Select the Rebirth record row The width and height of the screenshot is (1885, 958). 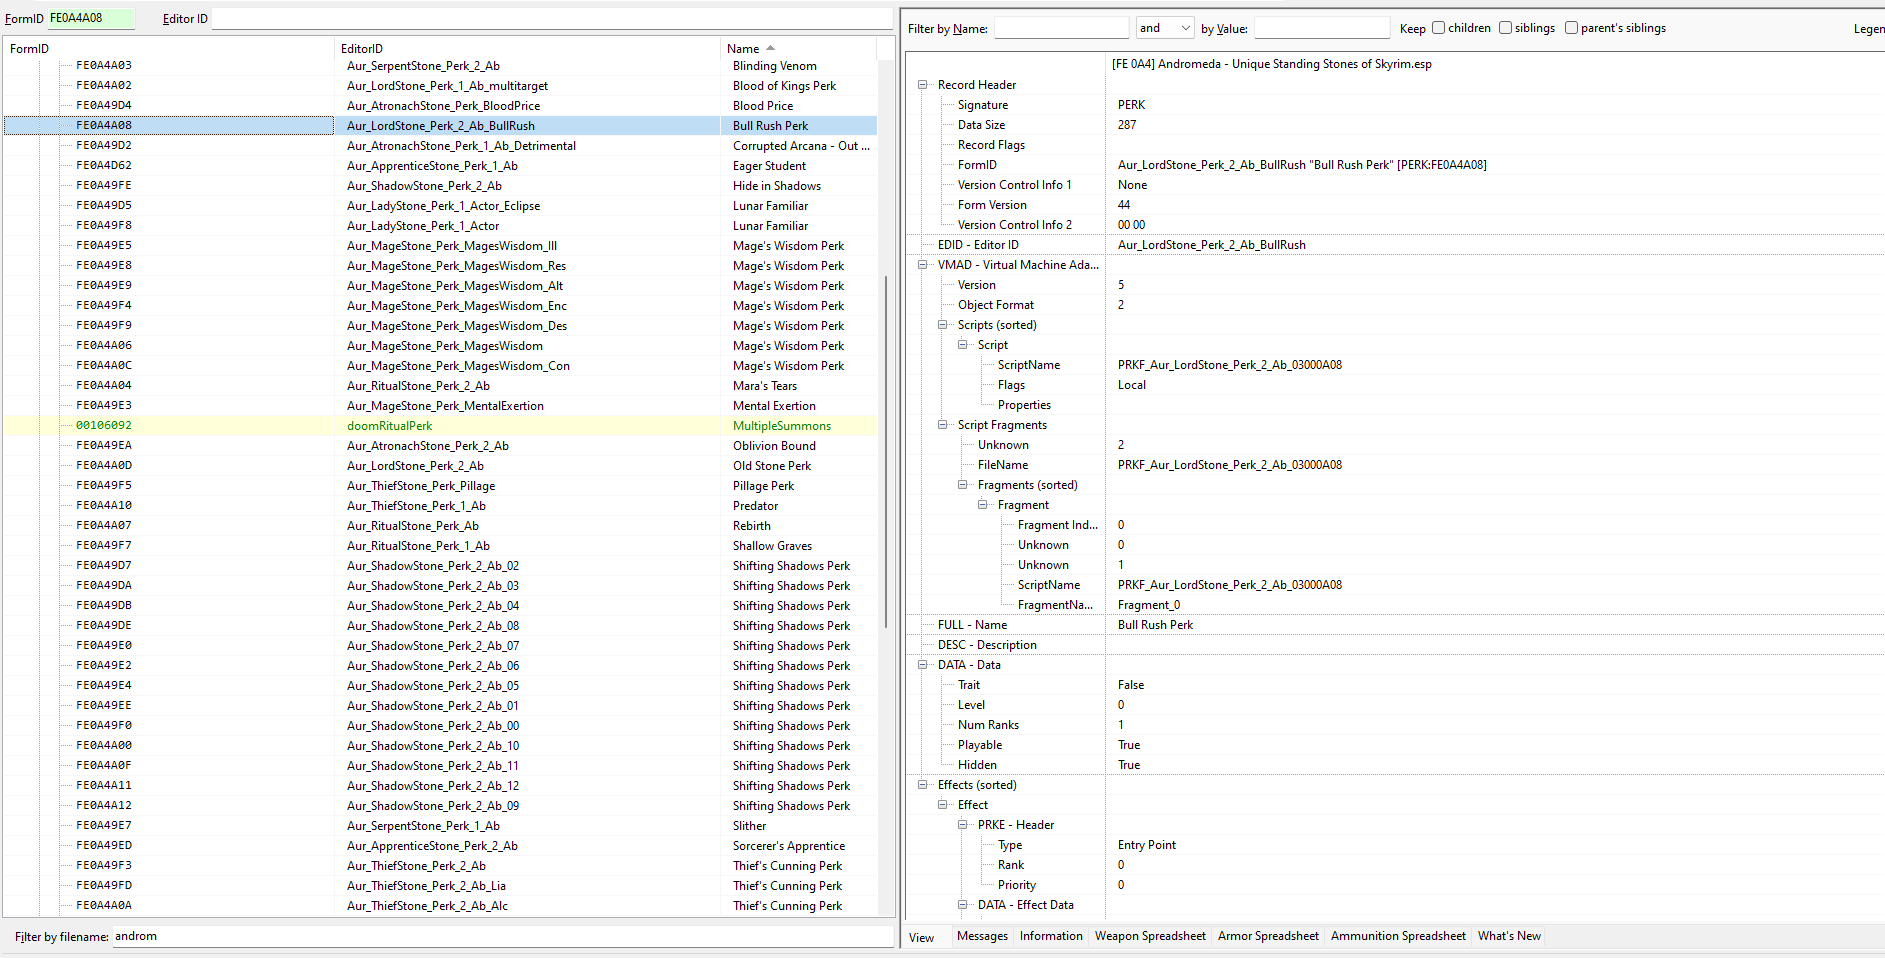pos(440,526)
